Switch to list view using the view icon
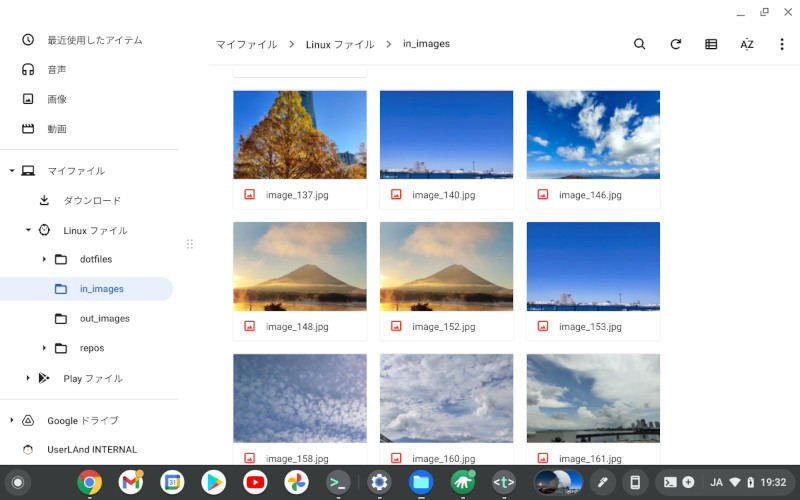800x500 pixels. [711, 44]
